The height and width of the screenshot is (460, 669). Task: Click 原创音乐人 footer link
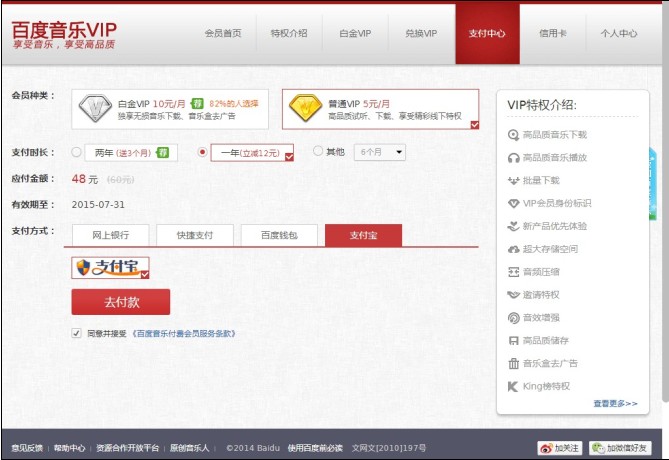[189, 448]
